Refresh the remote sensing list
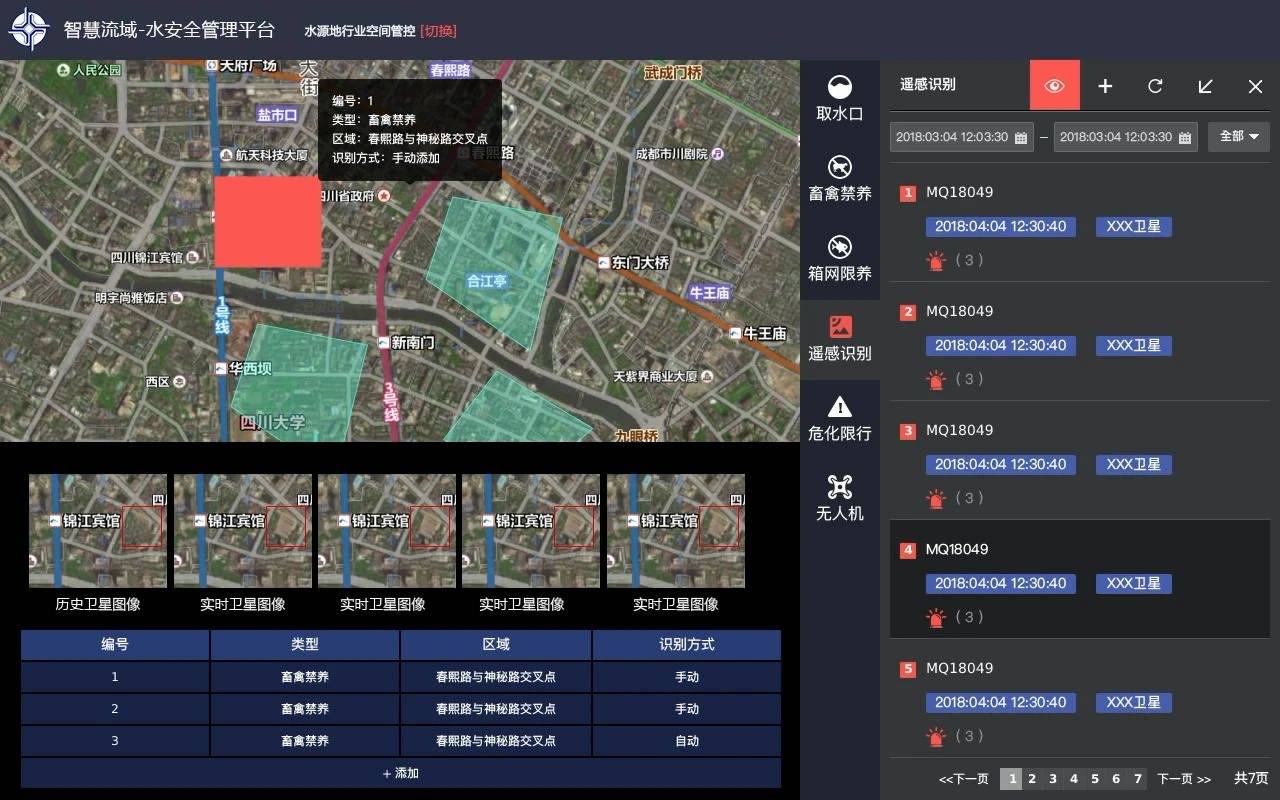The image size is (1280, 800). click(1155, 86)
